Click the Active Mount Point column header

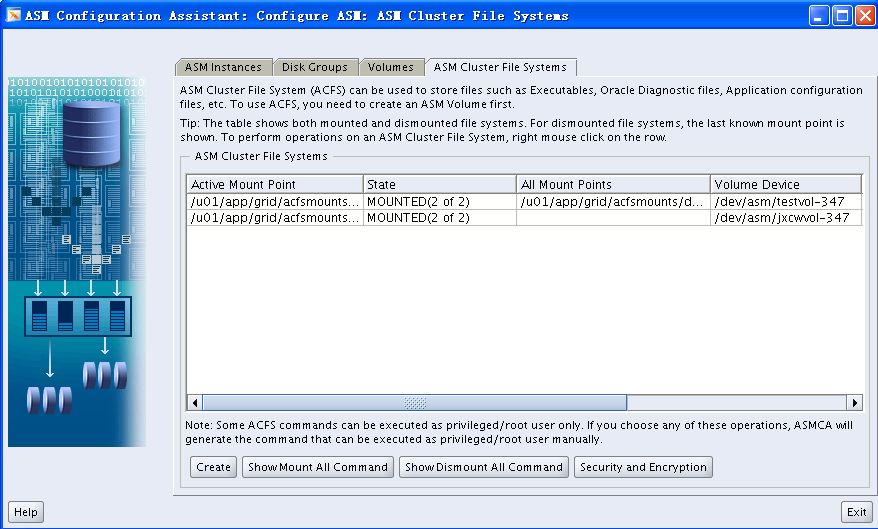(x=275, y=184)
